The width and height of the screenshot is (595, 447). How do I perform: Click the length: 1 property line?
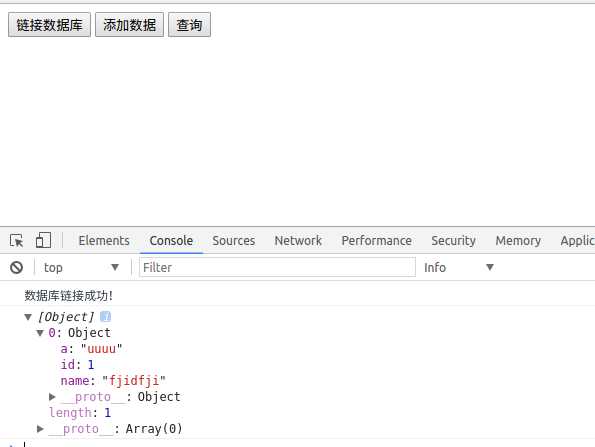point(80,412)
